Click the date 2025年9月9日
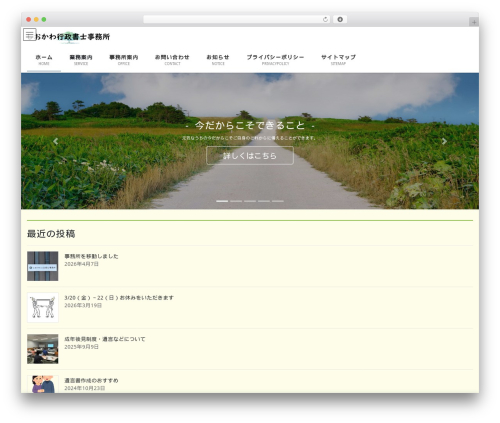This screenshot has width=500, height=423. 81,347
